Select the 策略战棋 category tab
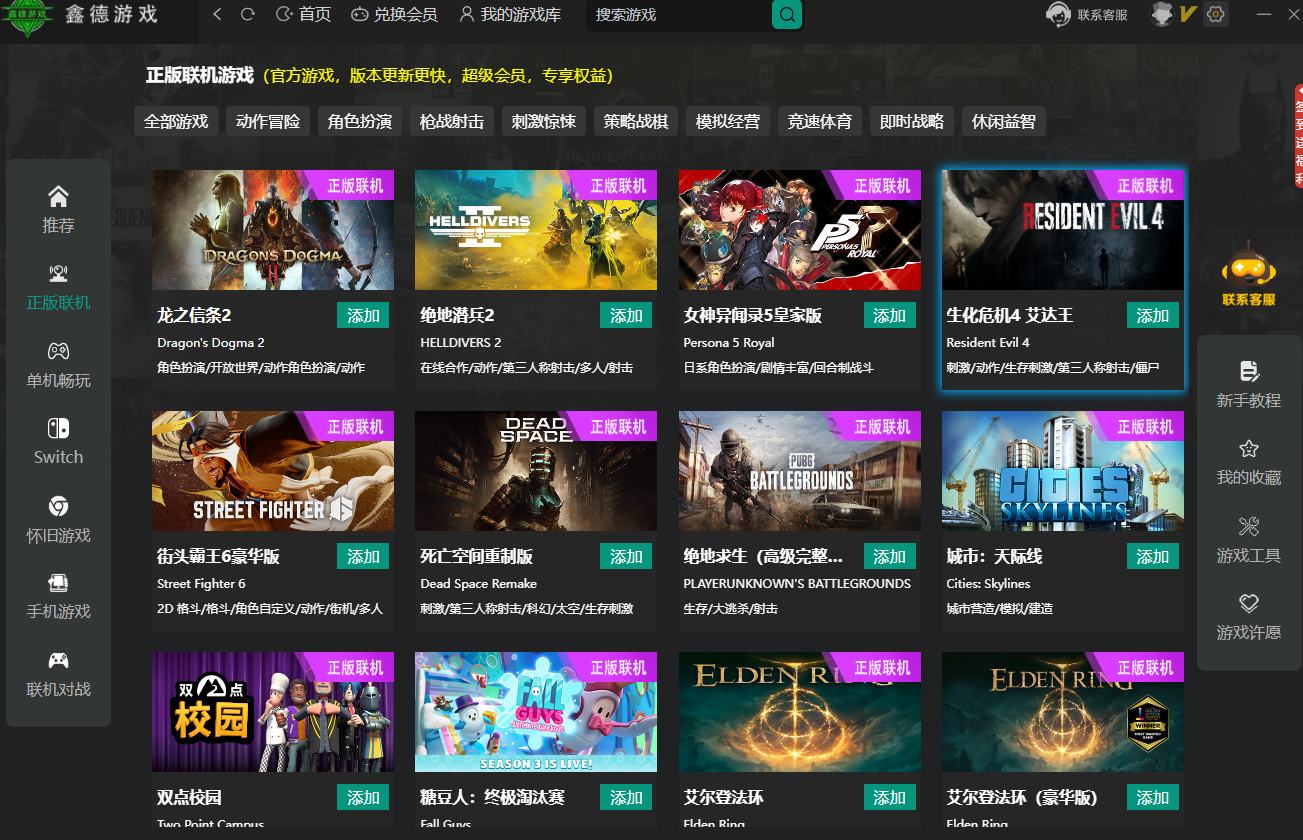This screenshot has height=840, width=1303. click(x=636, y=121)
